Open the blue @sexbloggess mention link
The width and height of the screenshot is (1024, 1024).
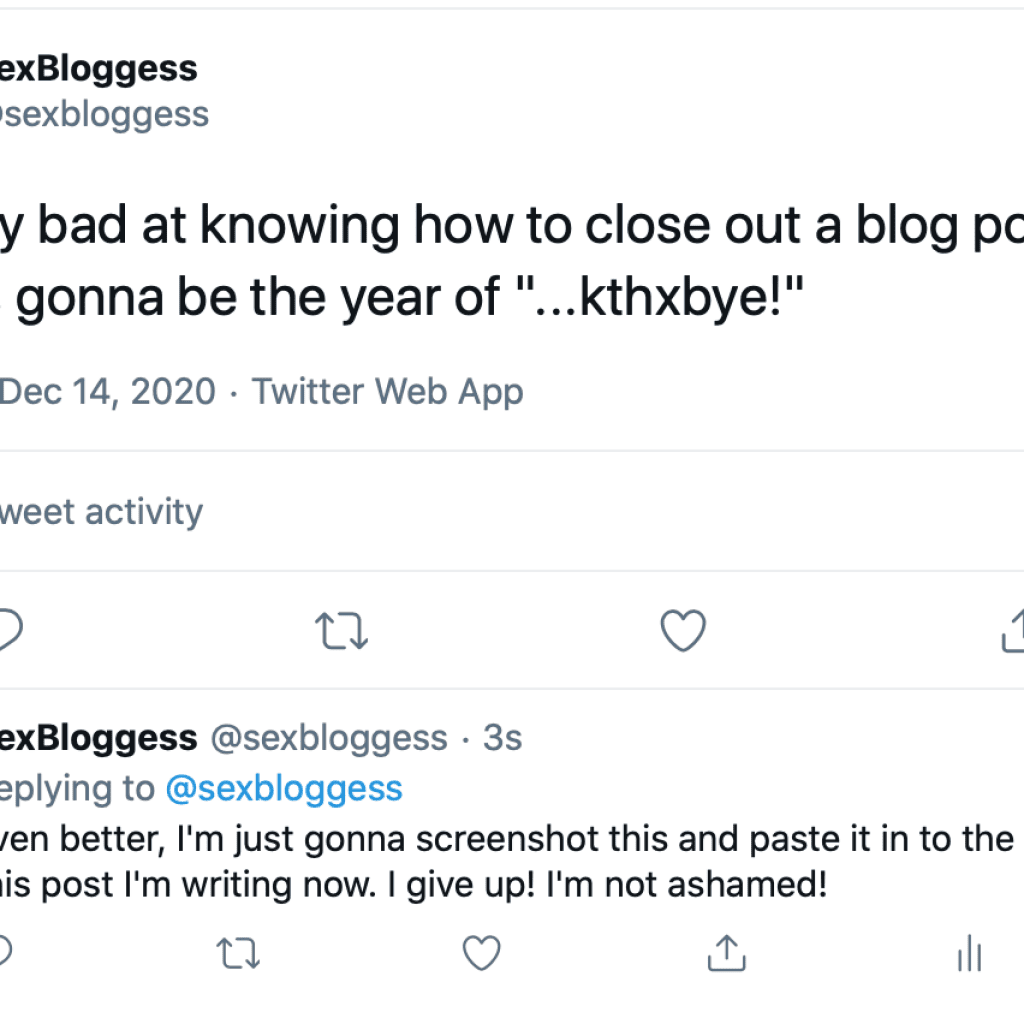284,788
